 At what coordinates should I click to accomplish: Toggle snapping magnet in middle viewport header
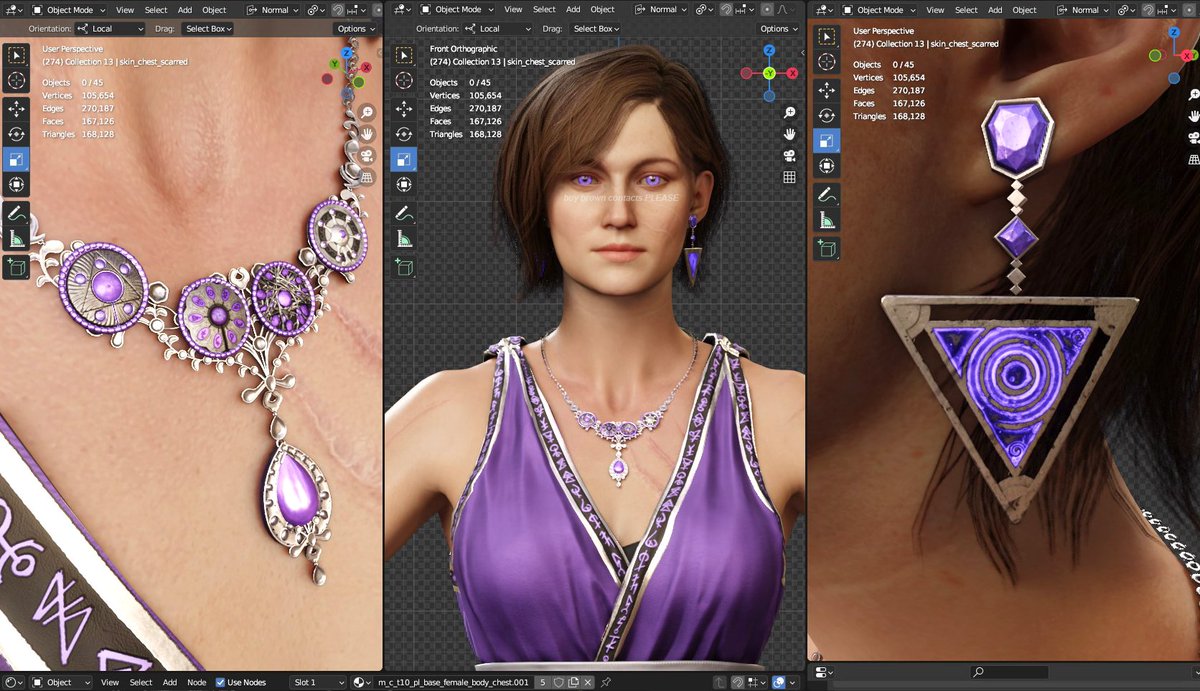[725, 10]
